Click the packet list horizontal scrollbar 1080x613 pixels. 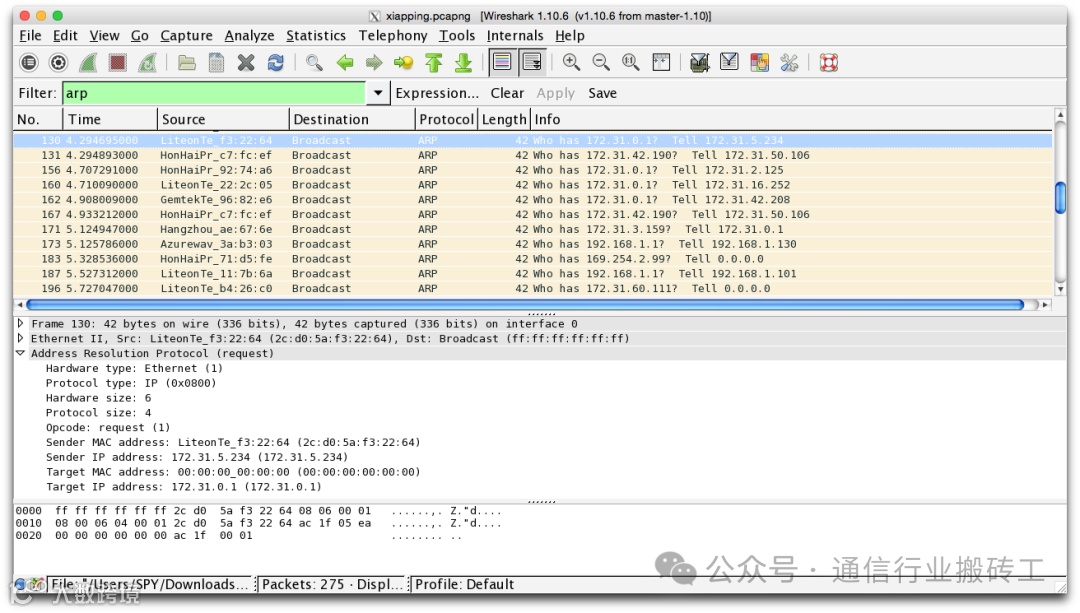tap(525, 304)
